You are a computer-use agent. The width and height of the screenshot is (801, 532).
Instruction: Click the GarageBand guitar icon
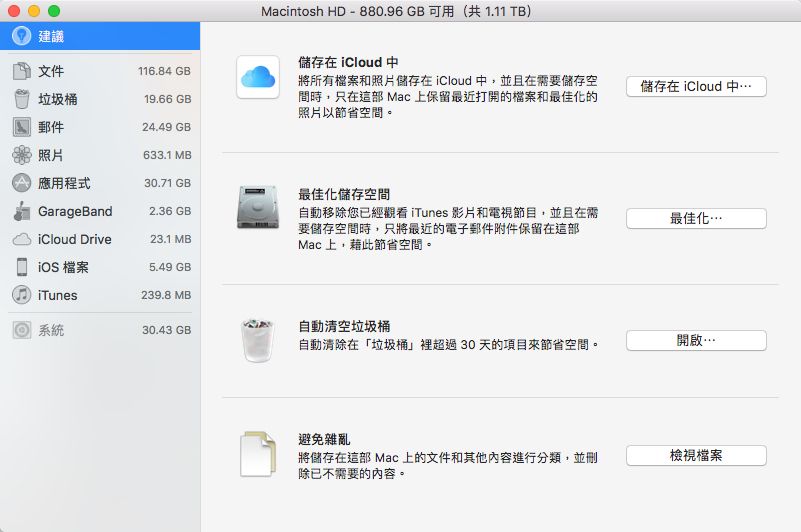point(21,211)
